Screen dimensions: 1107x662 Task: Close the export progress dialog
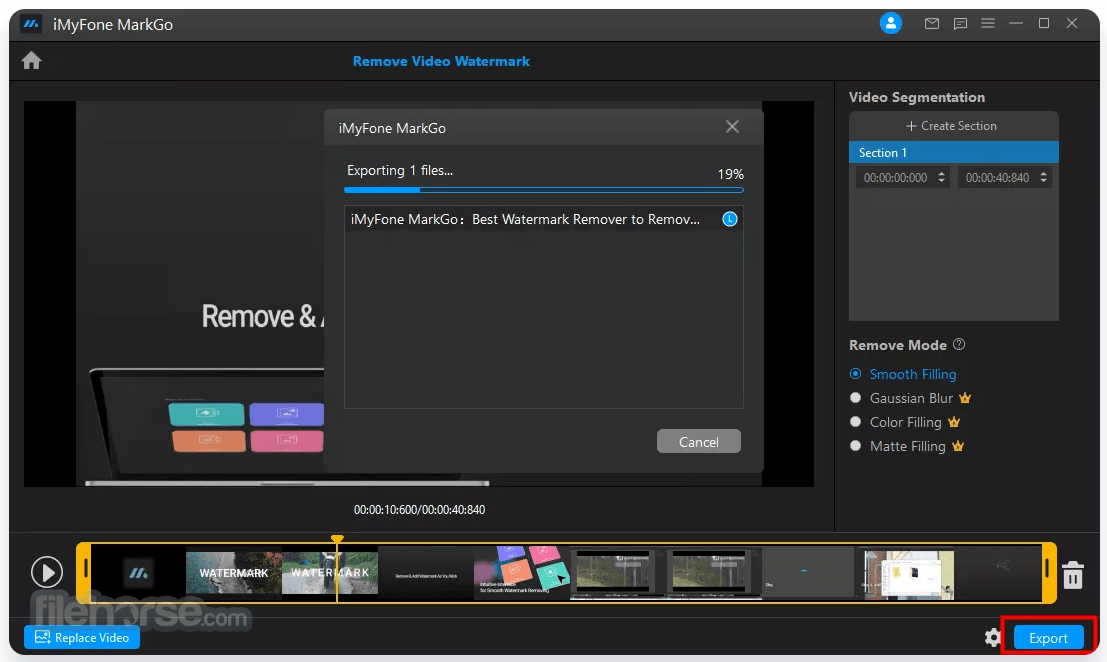[732, 126]
